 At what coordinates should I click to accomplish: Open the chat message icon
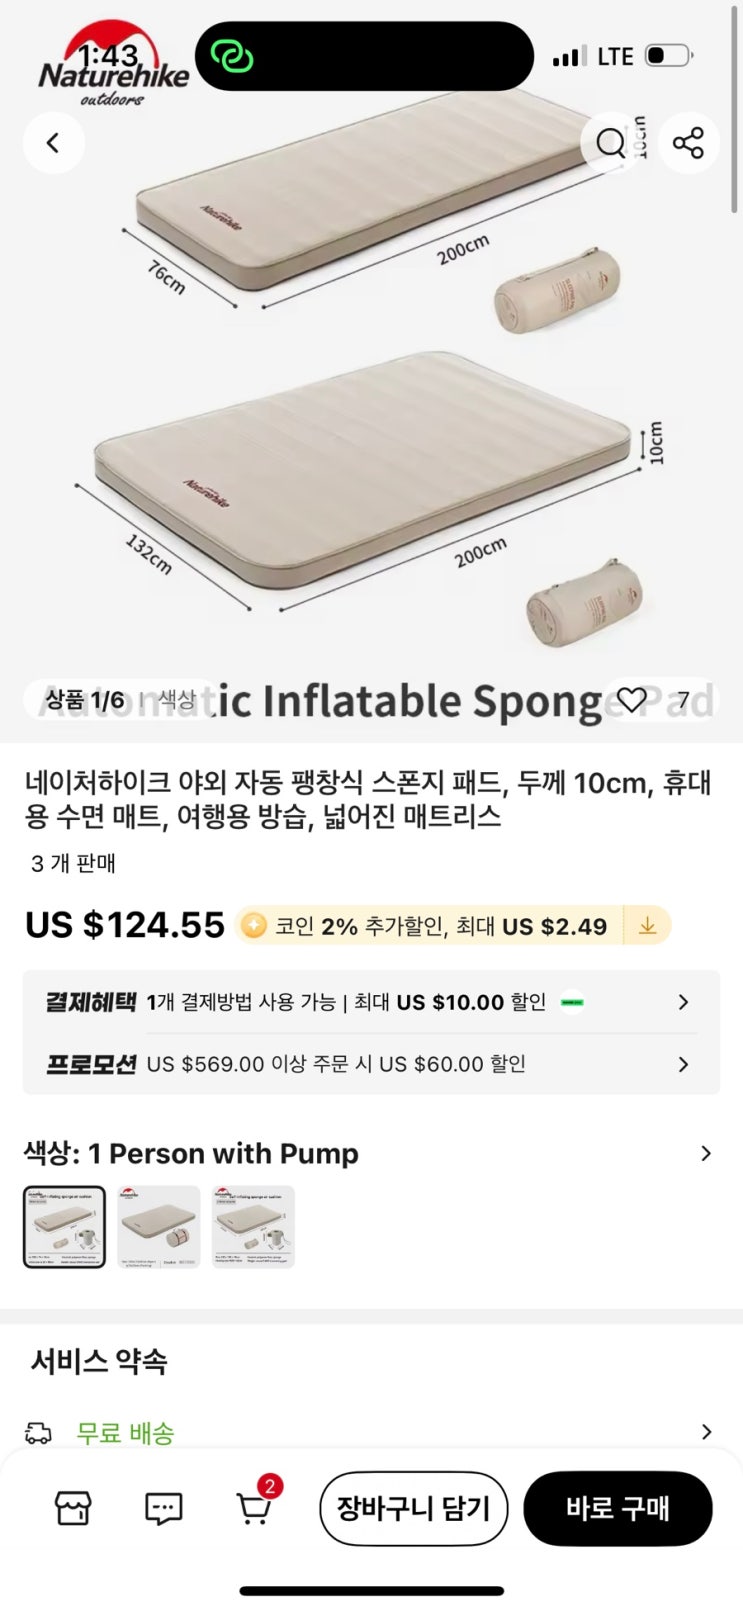(163, 1508)
